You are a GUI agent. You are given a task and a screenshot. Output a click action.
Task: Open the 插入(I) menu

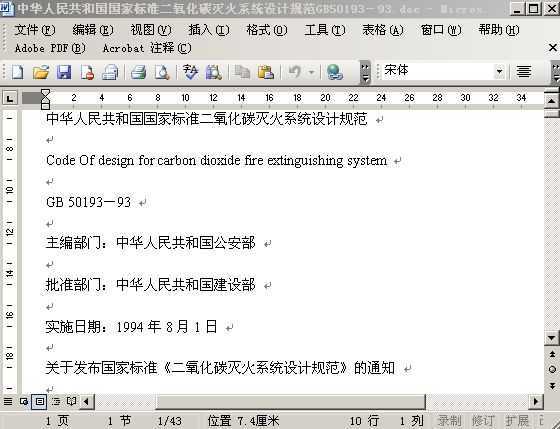209,30
